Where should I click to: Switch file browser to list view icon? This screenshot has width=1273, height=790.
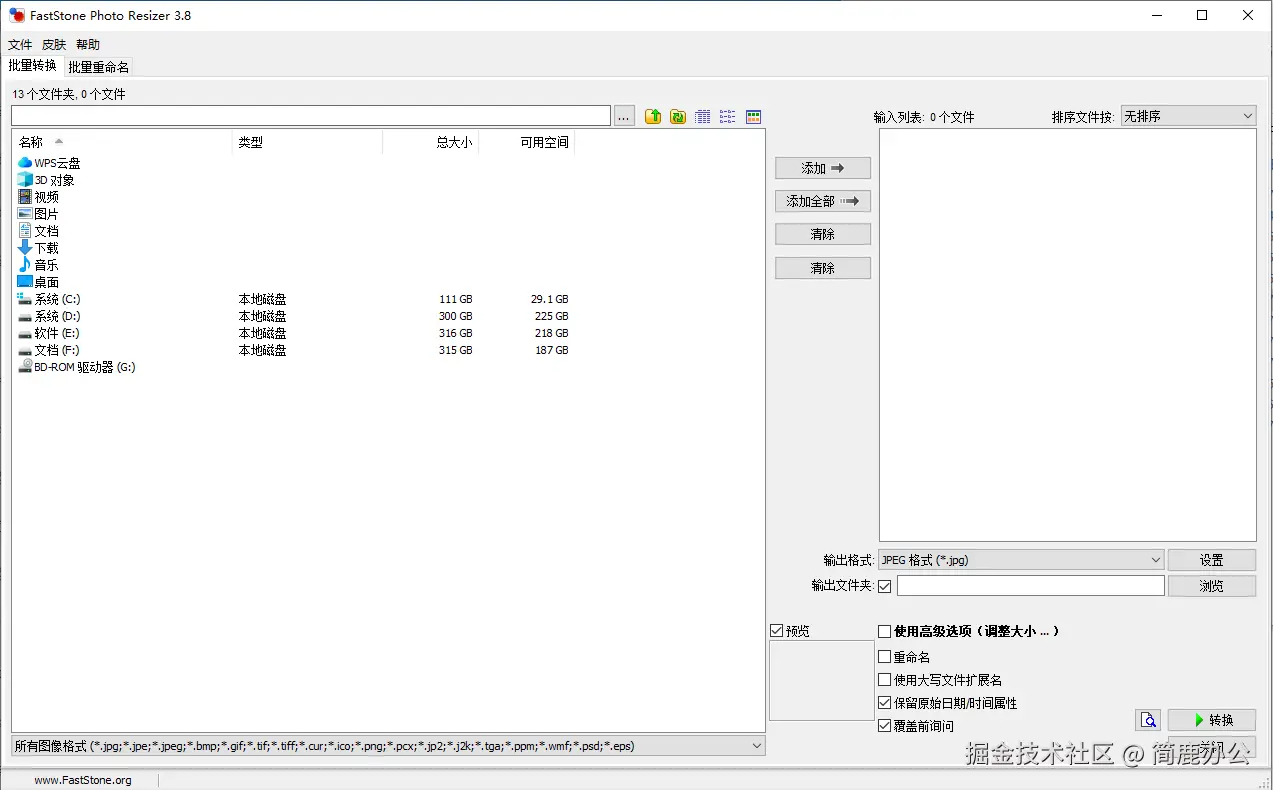coord(728,117)
